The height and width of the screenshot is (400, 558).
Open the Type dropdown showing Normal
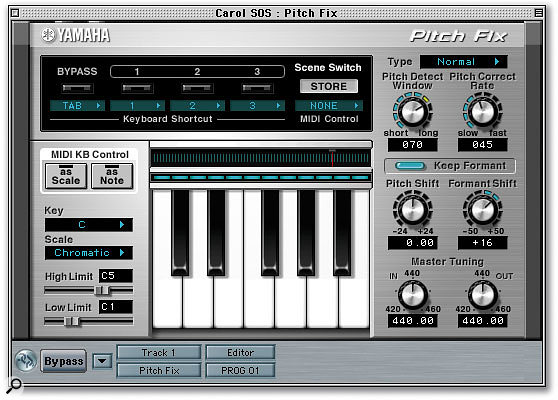[x=464, y=62]
